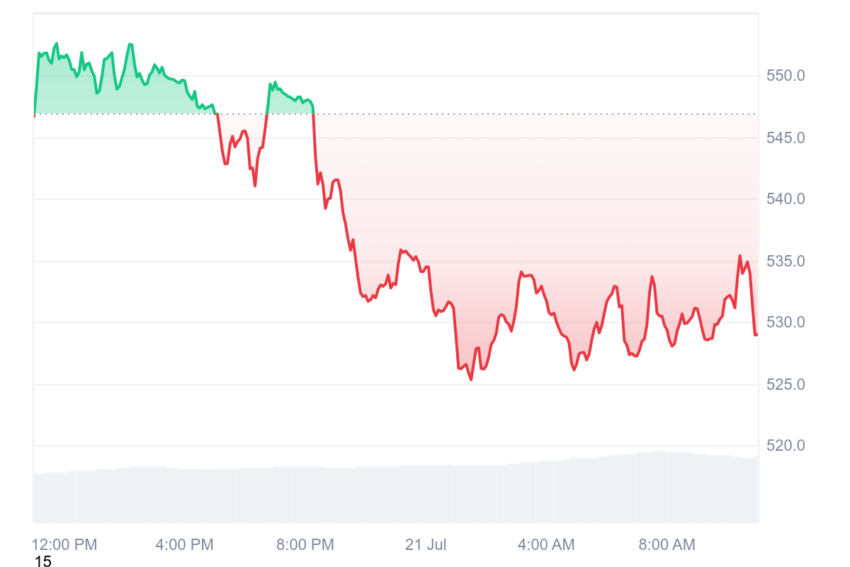Click the 530.0 price axis label
Screen dimensions: 850x567
[785, 323]
